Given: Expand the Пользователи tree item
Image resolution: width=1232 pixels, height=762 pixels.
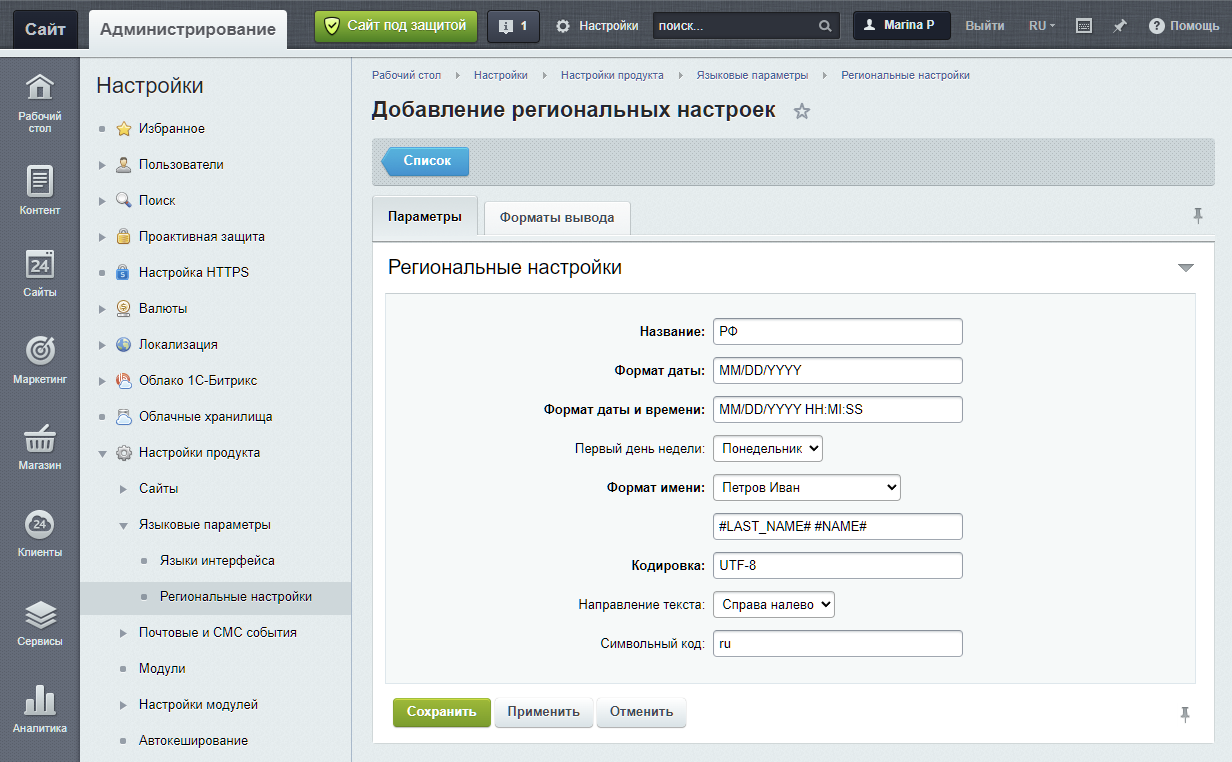Looking at the screenshot, I should [102, 165].
